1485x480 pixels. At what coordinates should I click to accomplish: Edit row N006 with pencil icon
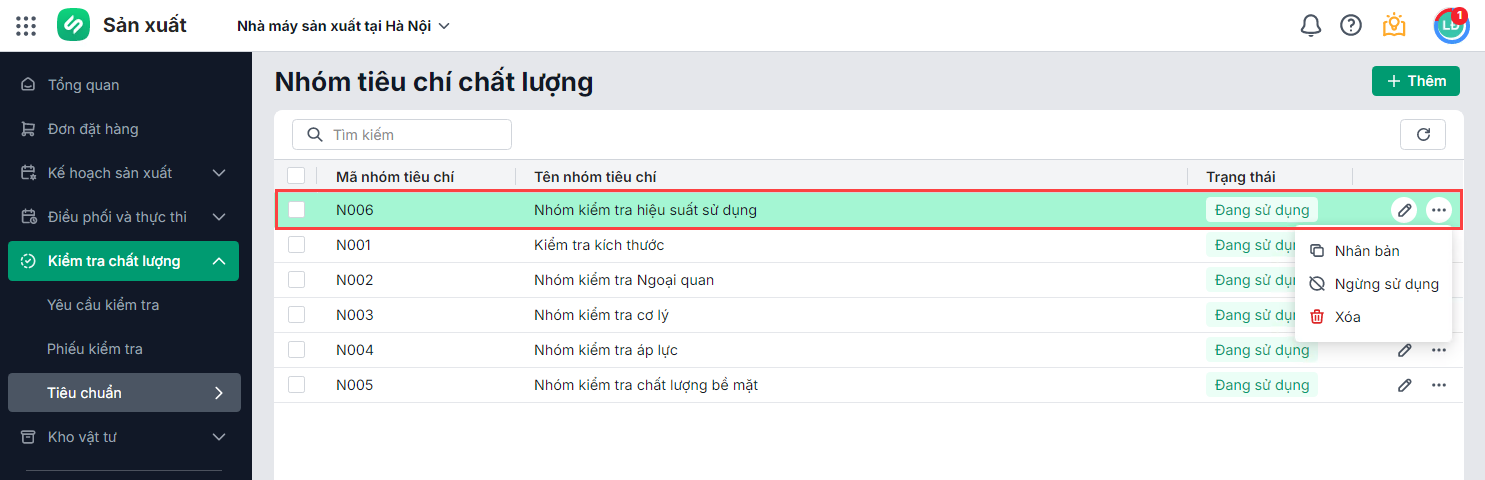[1404, 210]
